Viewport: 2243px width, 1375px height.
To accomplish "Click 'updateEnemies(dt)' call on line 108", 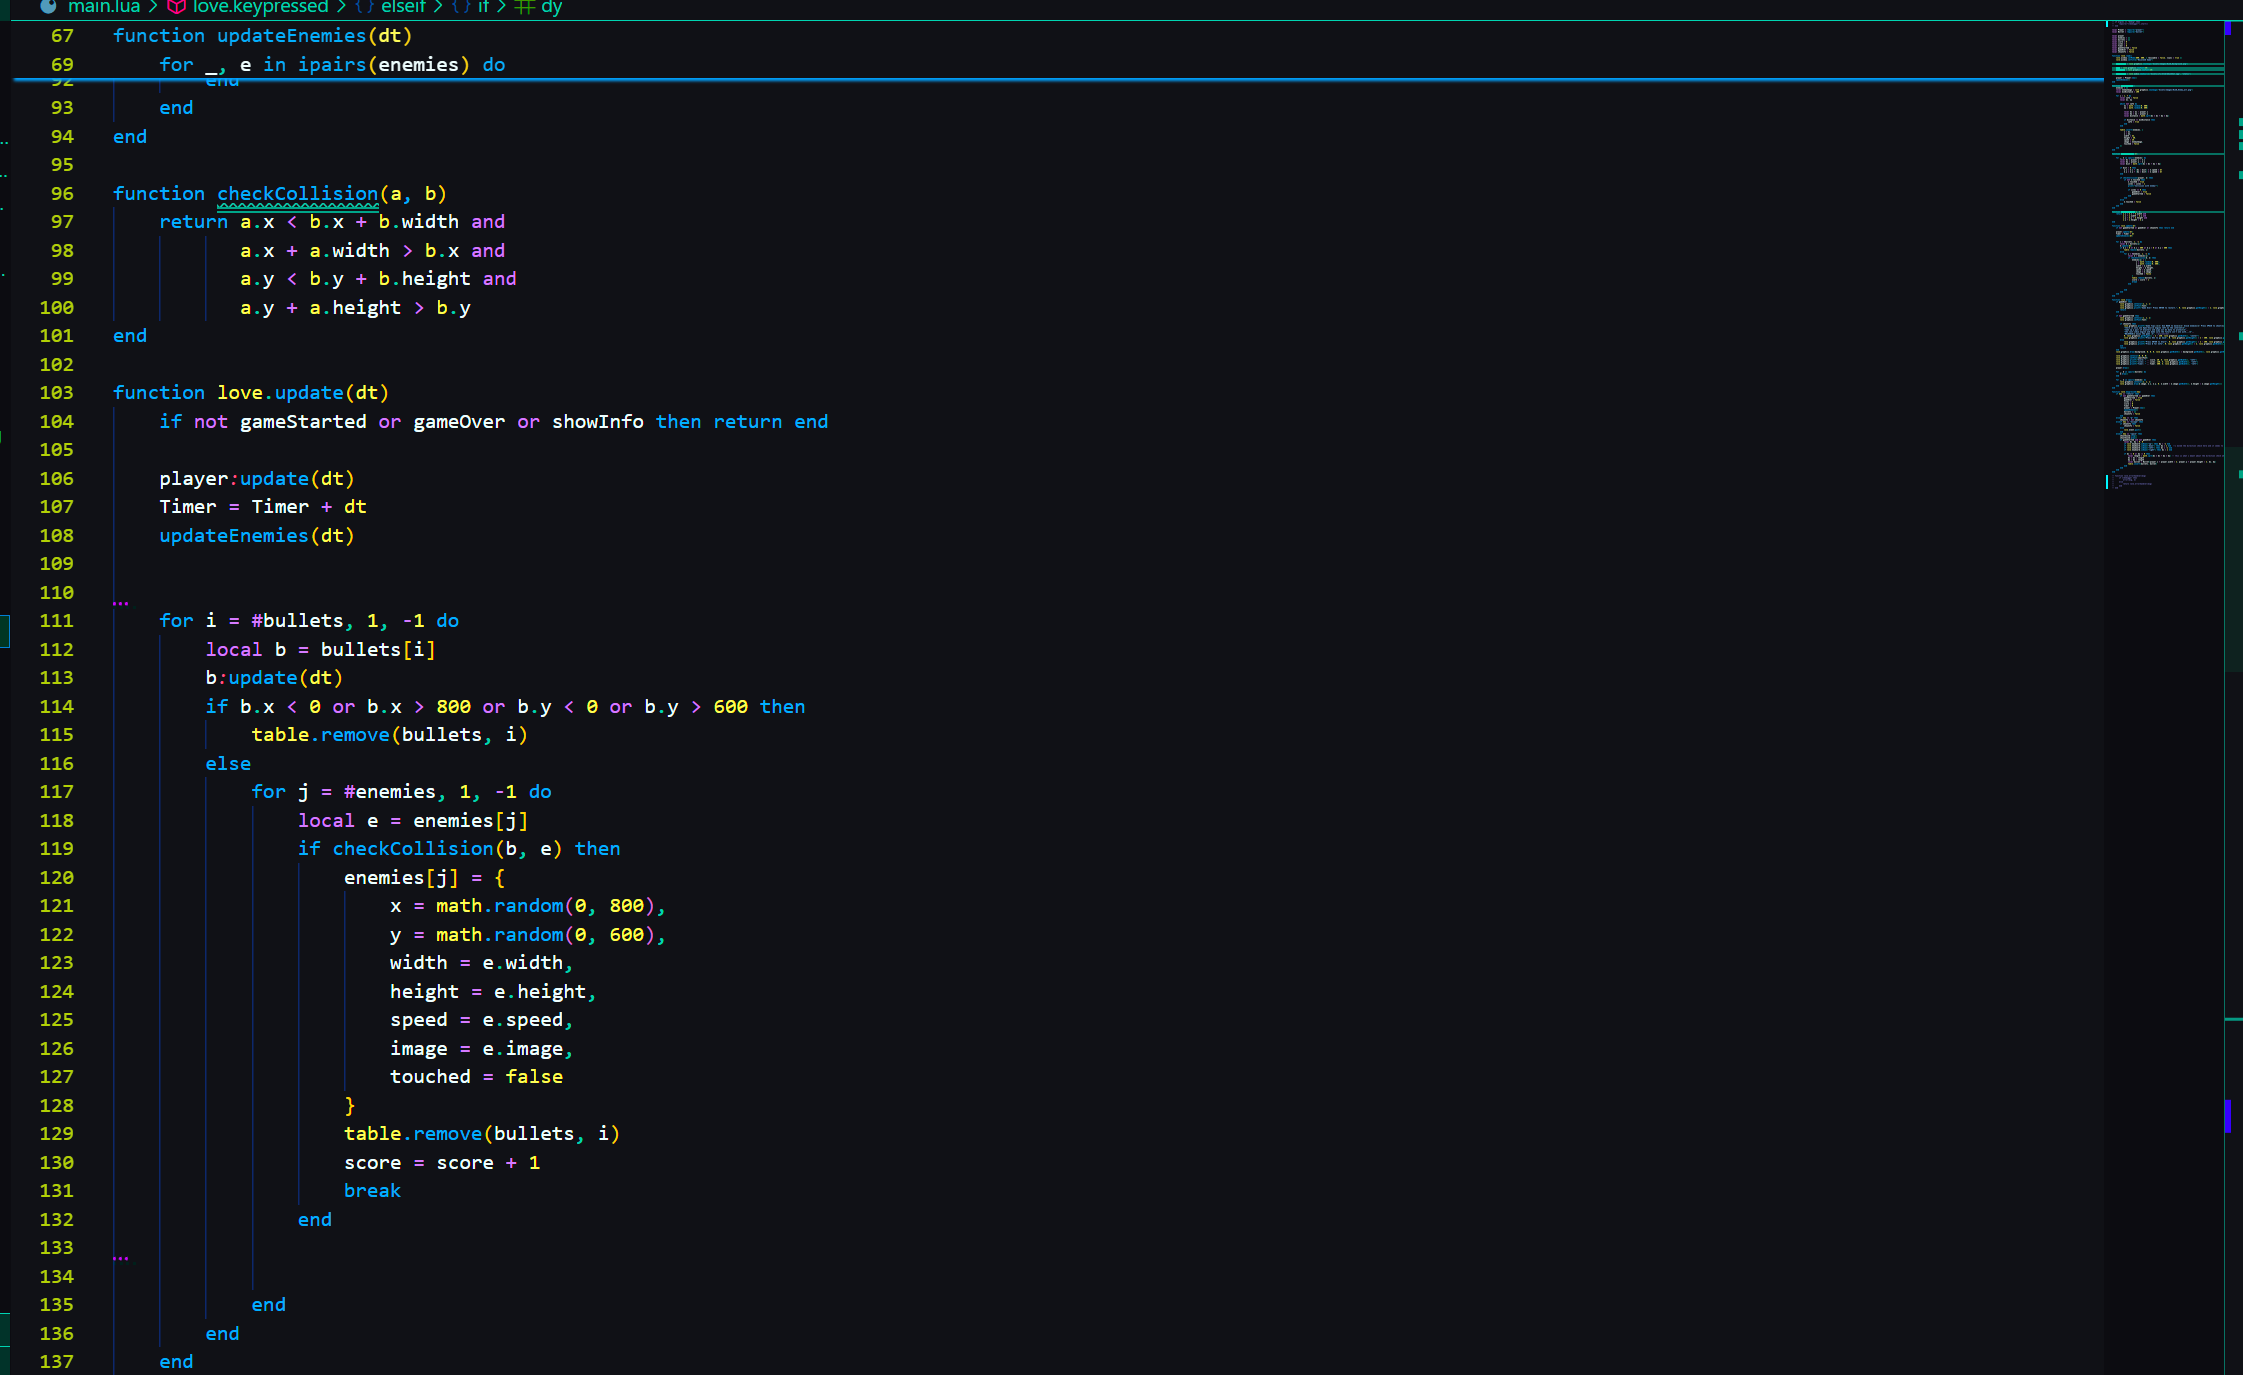I will [257, 536].
